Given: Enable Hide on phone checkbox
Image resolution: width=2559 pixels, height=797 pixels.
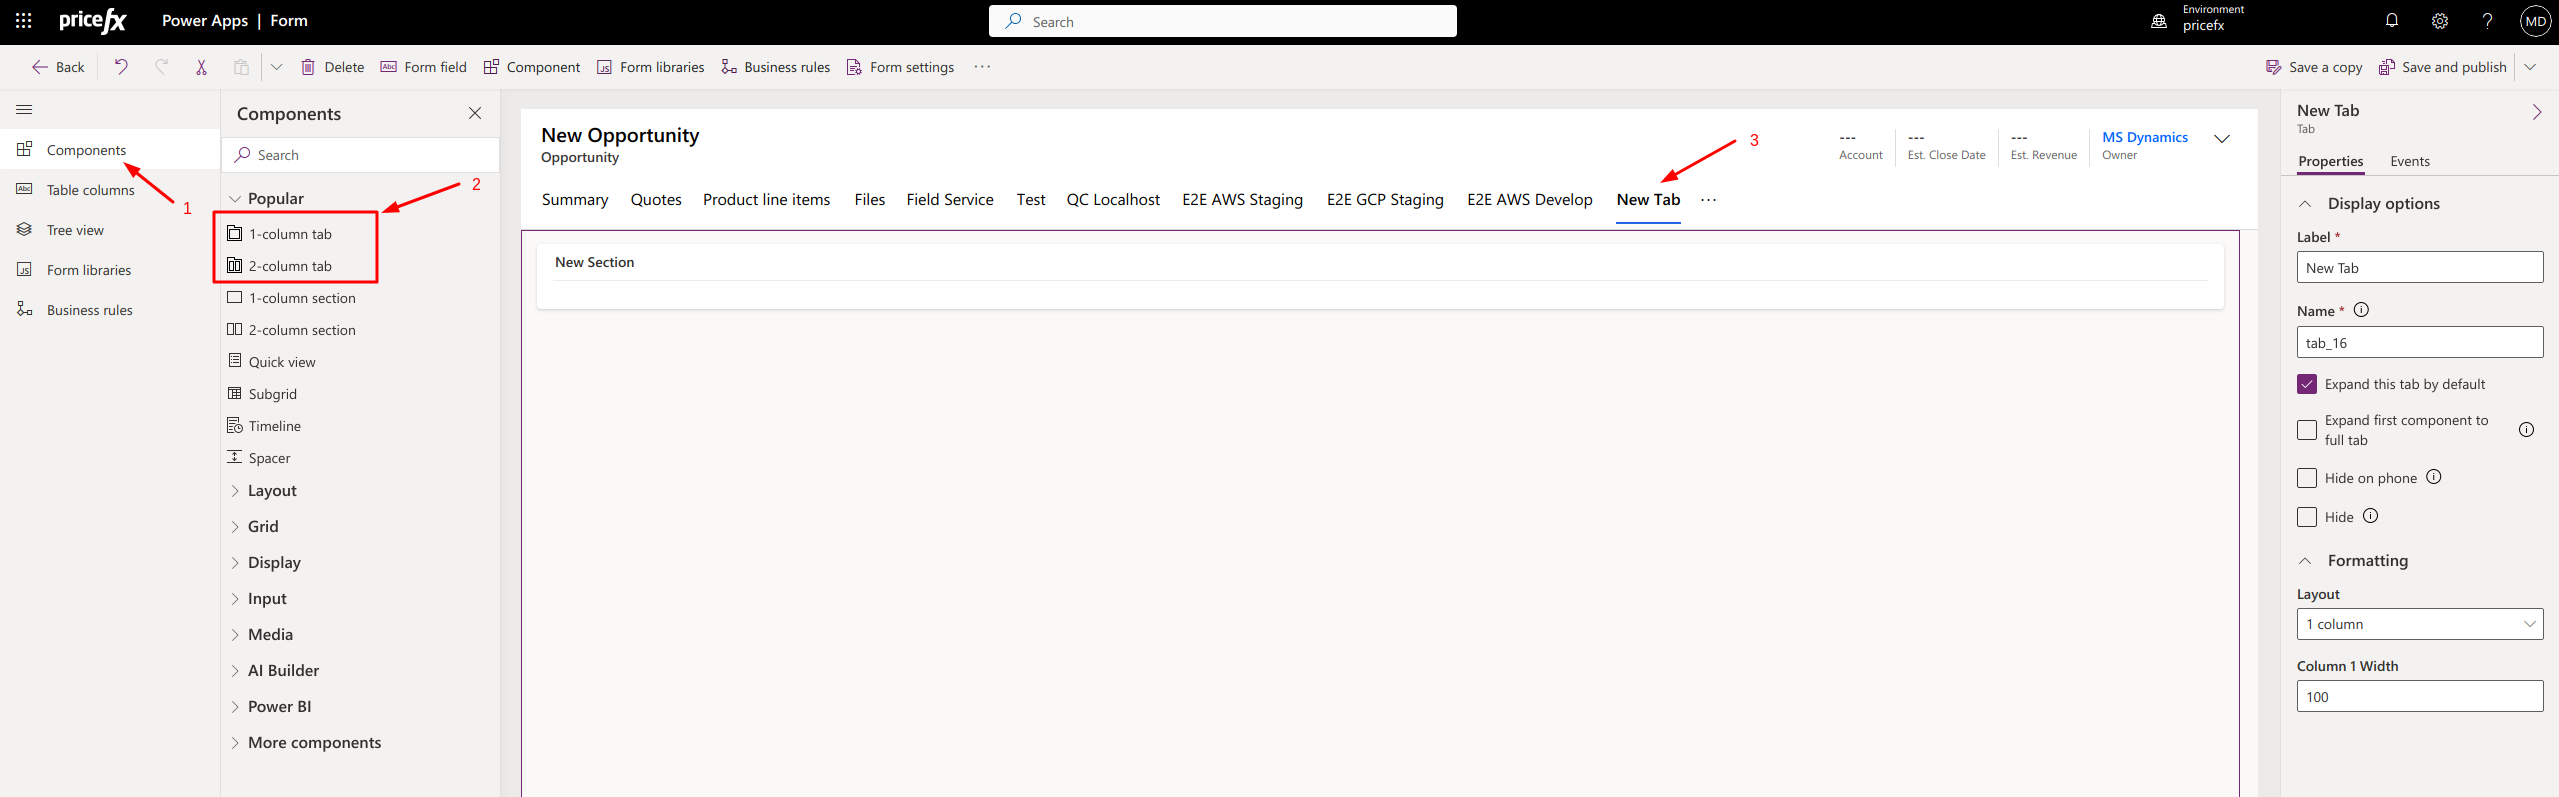Looking at the screenshot, I should tap(2307, 478).
